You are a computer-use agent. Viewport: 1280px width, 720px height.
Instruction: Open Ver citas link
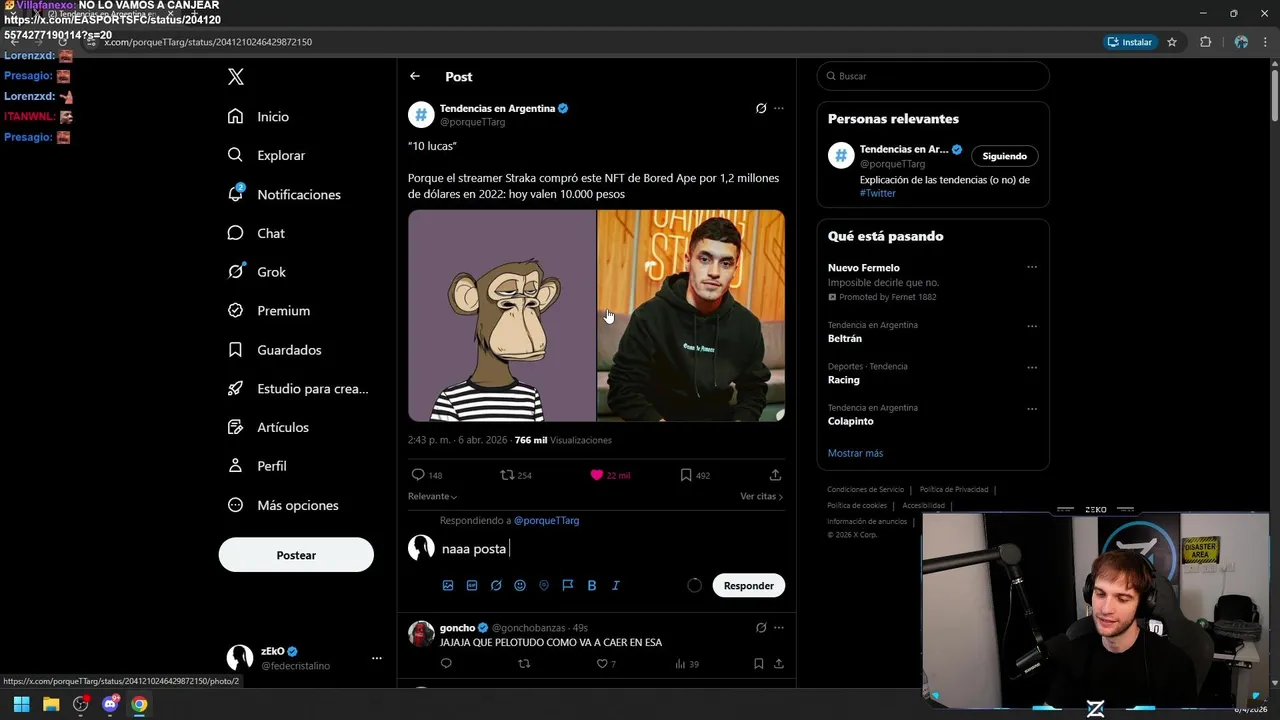pos(761,496)
